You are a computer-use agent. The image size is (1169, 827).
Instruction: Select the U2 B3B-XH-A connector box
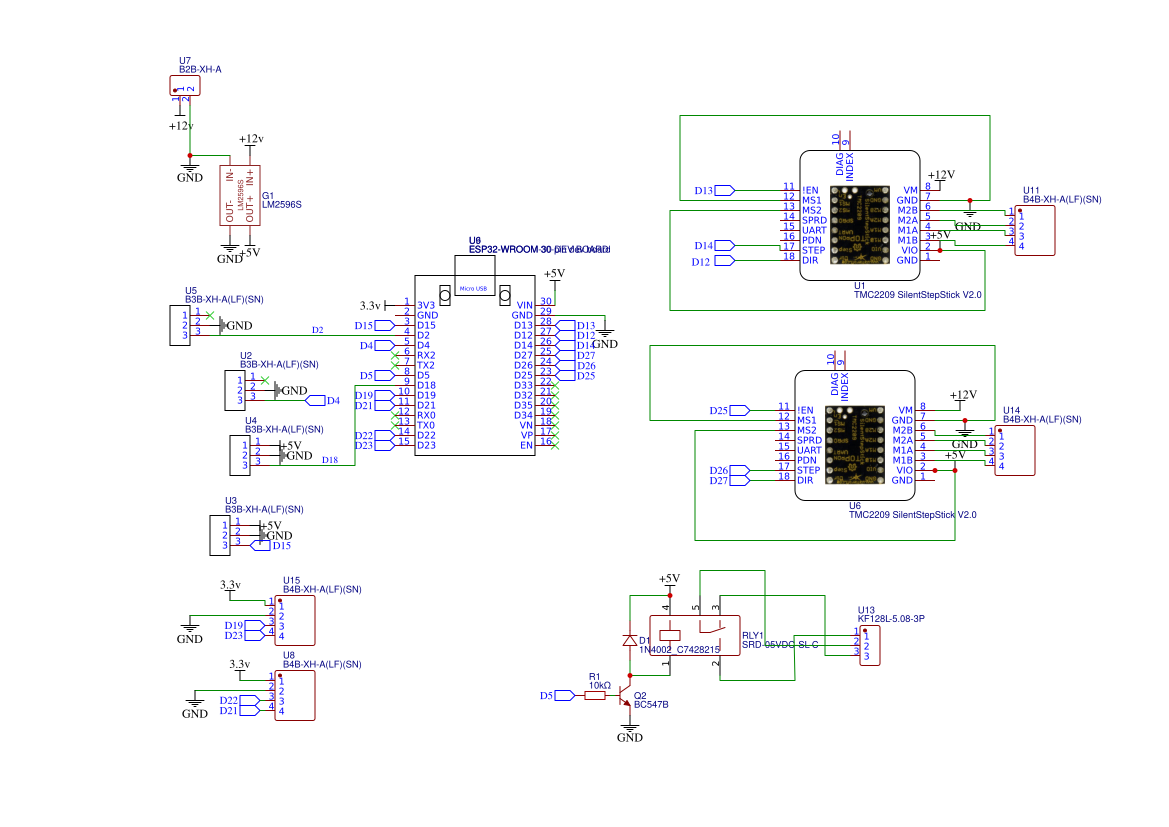[235, 390]
